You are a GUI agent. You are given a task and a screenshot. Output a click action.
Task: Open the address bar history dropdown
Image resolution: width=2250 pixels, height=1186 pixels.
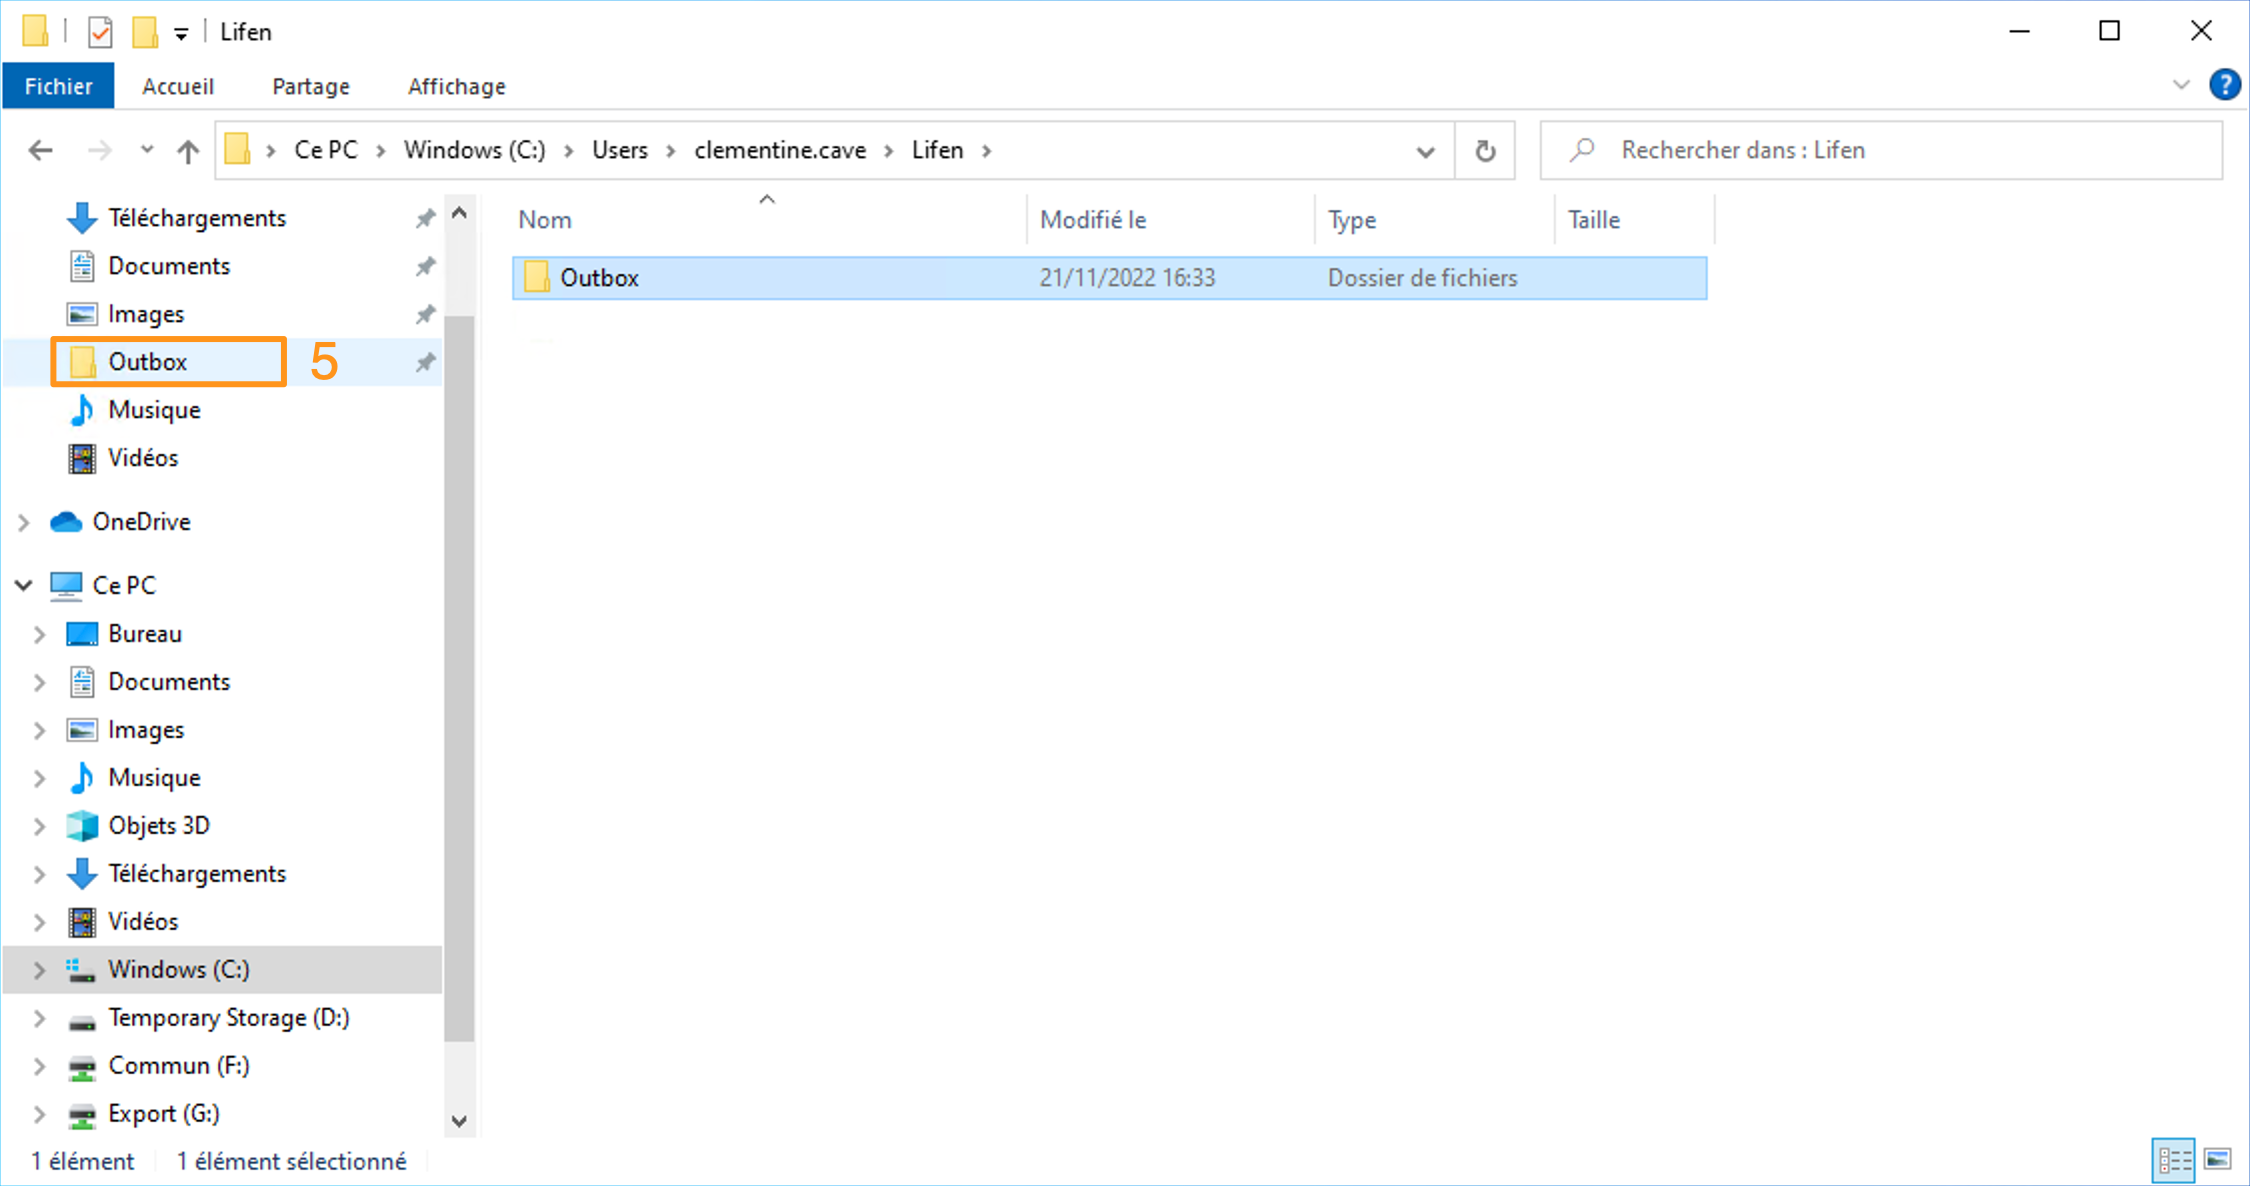[1425, 151]
